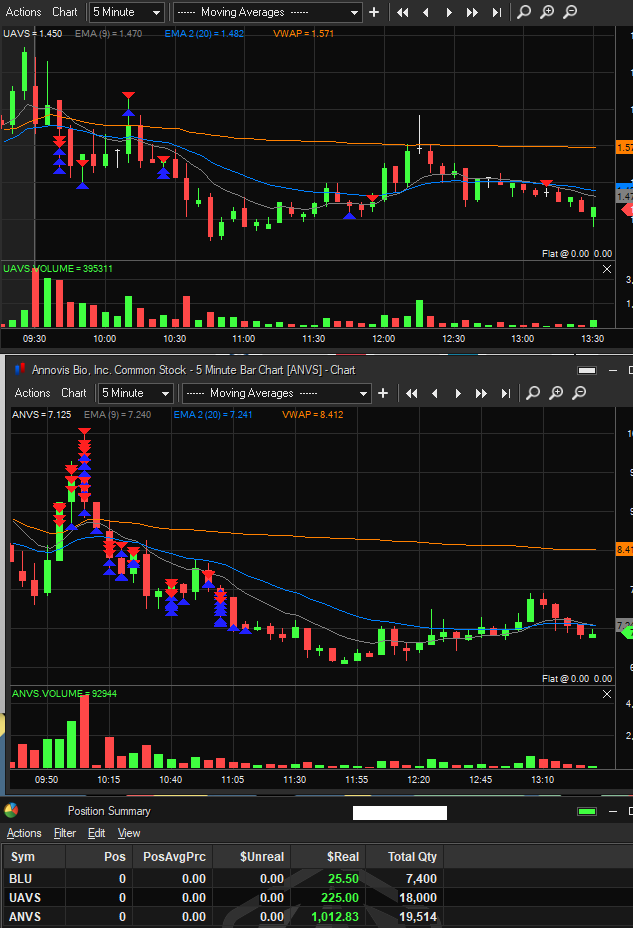The width and height of the screenshot is (633, 928).
Task: Click the link indicator in ANVS chart title bar
Action: coord(587,370)
